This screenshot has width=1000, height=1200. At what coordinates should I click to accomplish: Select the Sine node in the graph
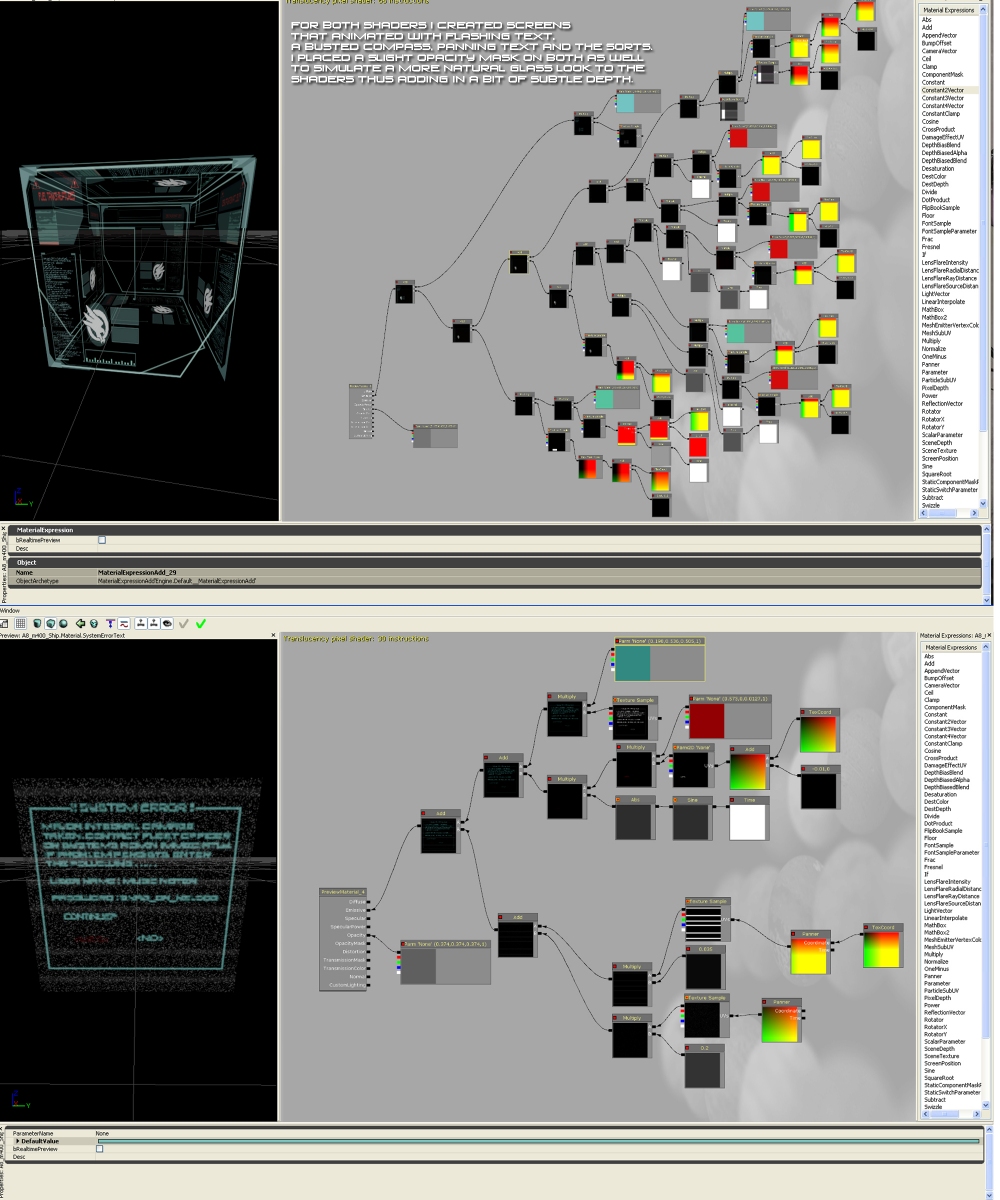tap(692, 800)
